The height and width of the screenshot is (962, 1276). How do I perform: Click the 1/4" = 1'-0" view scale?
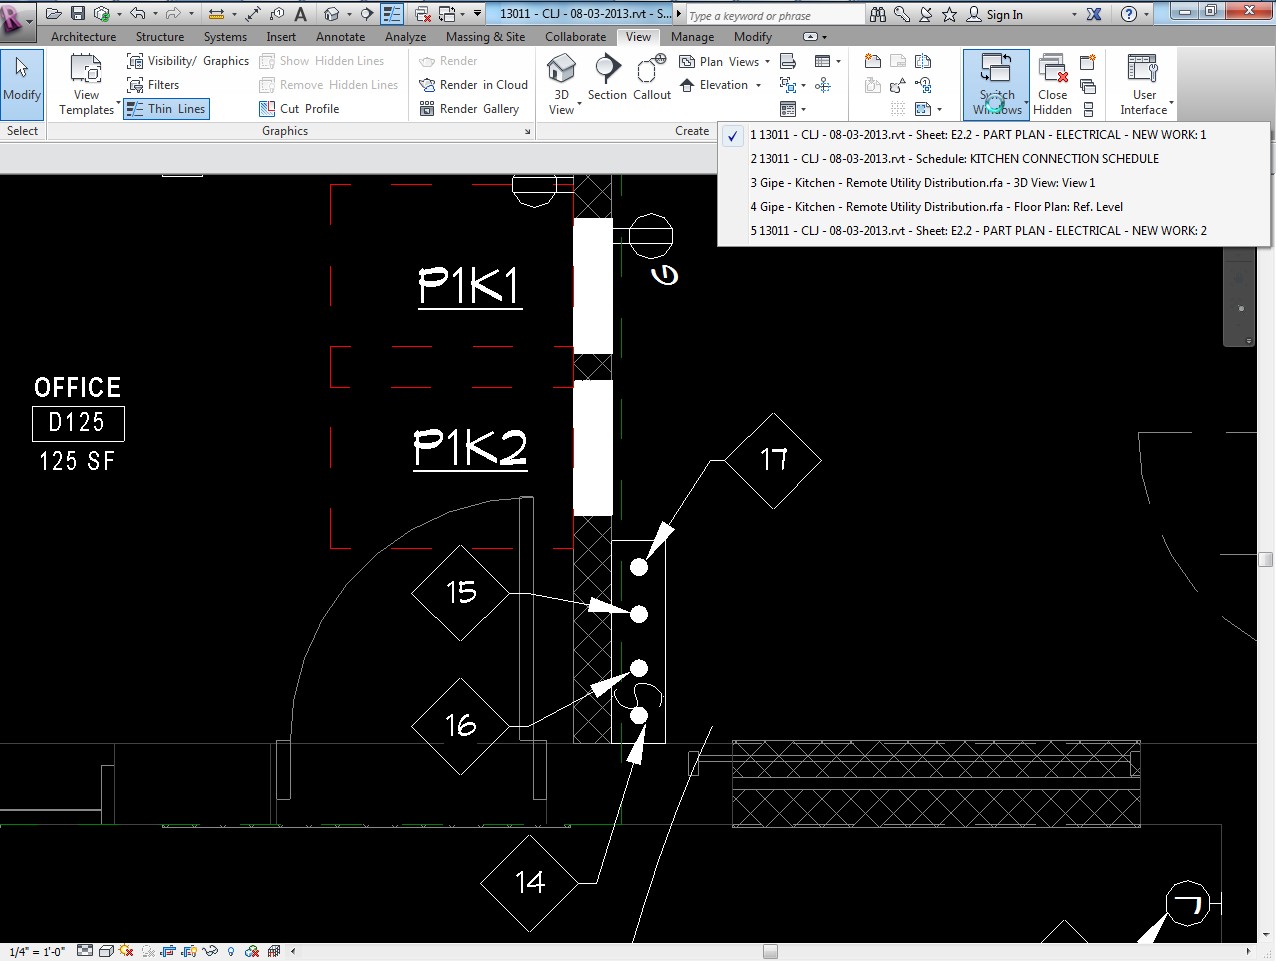click(37, 952)
